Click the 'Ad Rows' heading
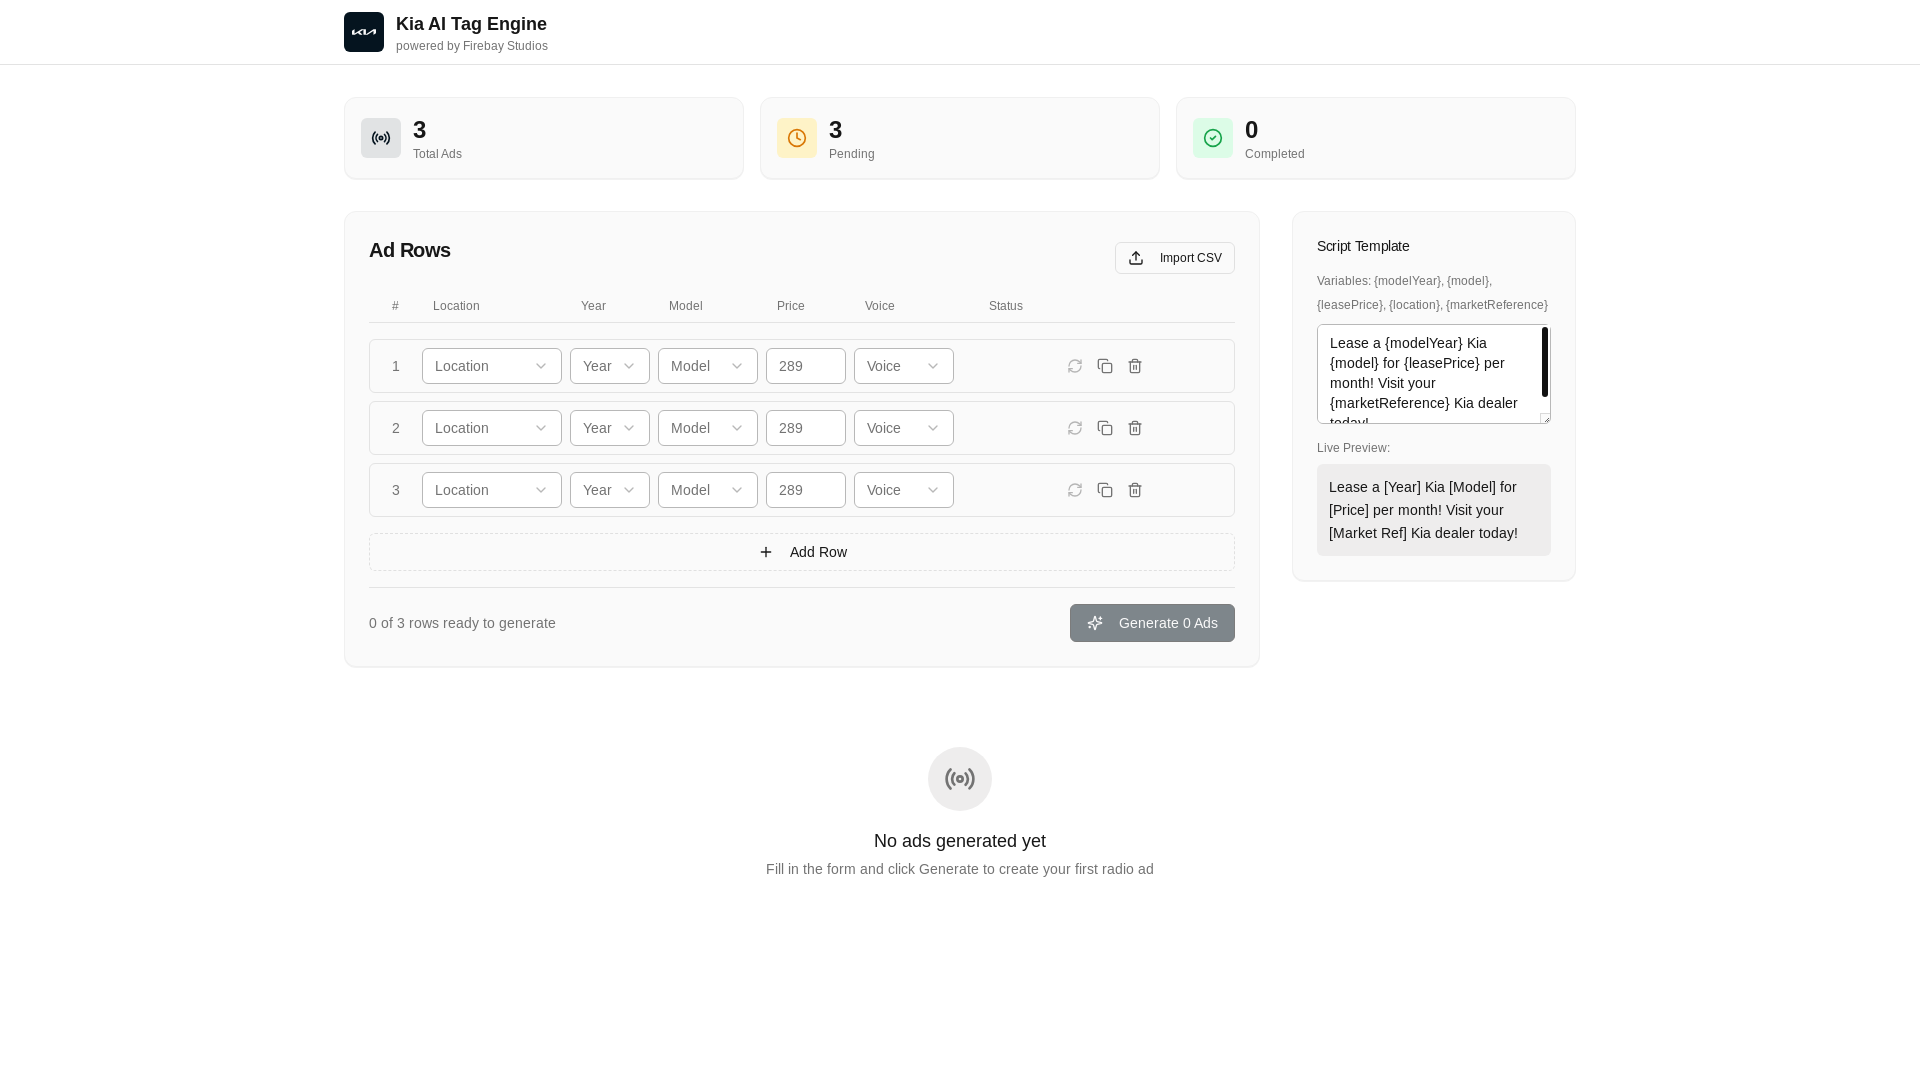 410,250
